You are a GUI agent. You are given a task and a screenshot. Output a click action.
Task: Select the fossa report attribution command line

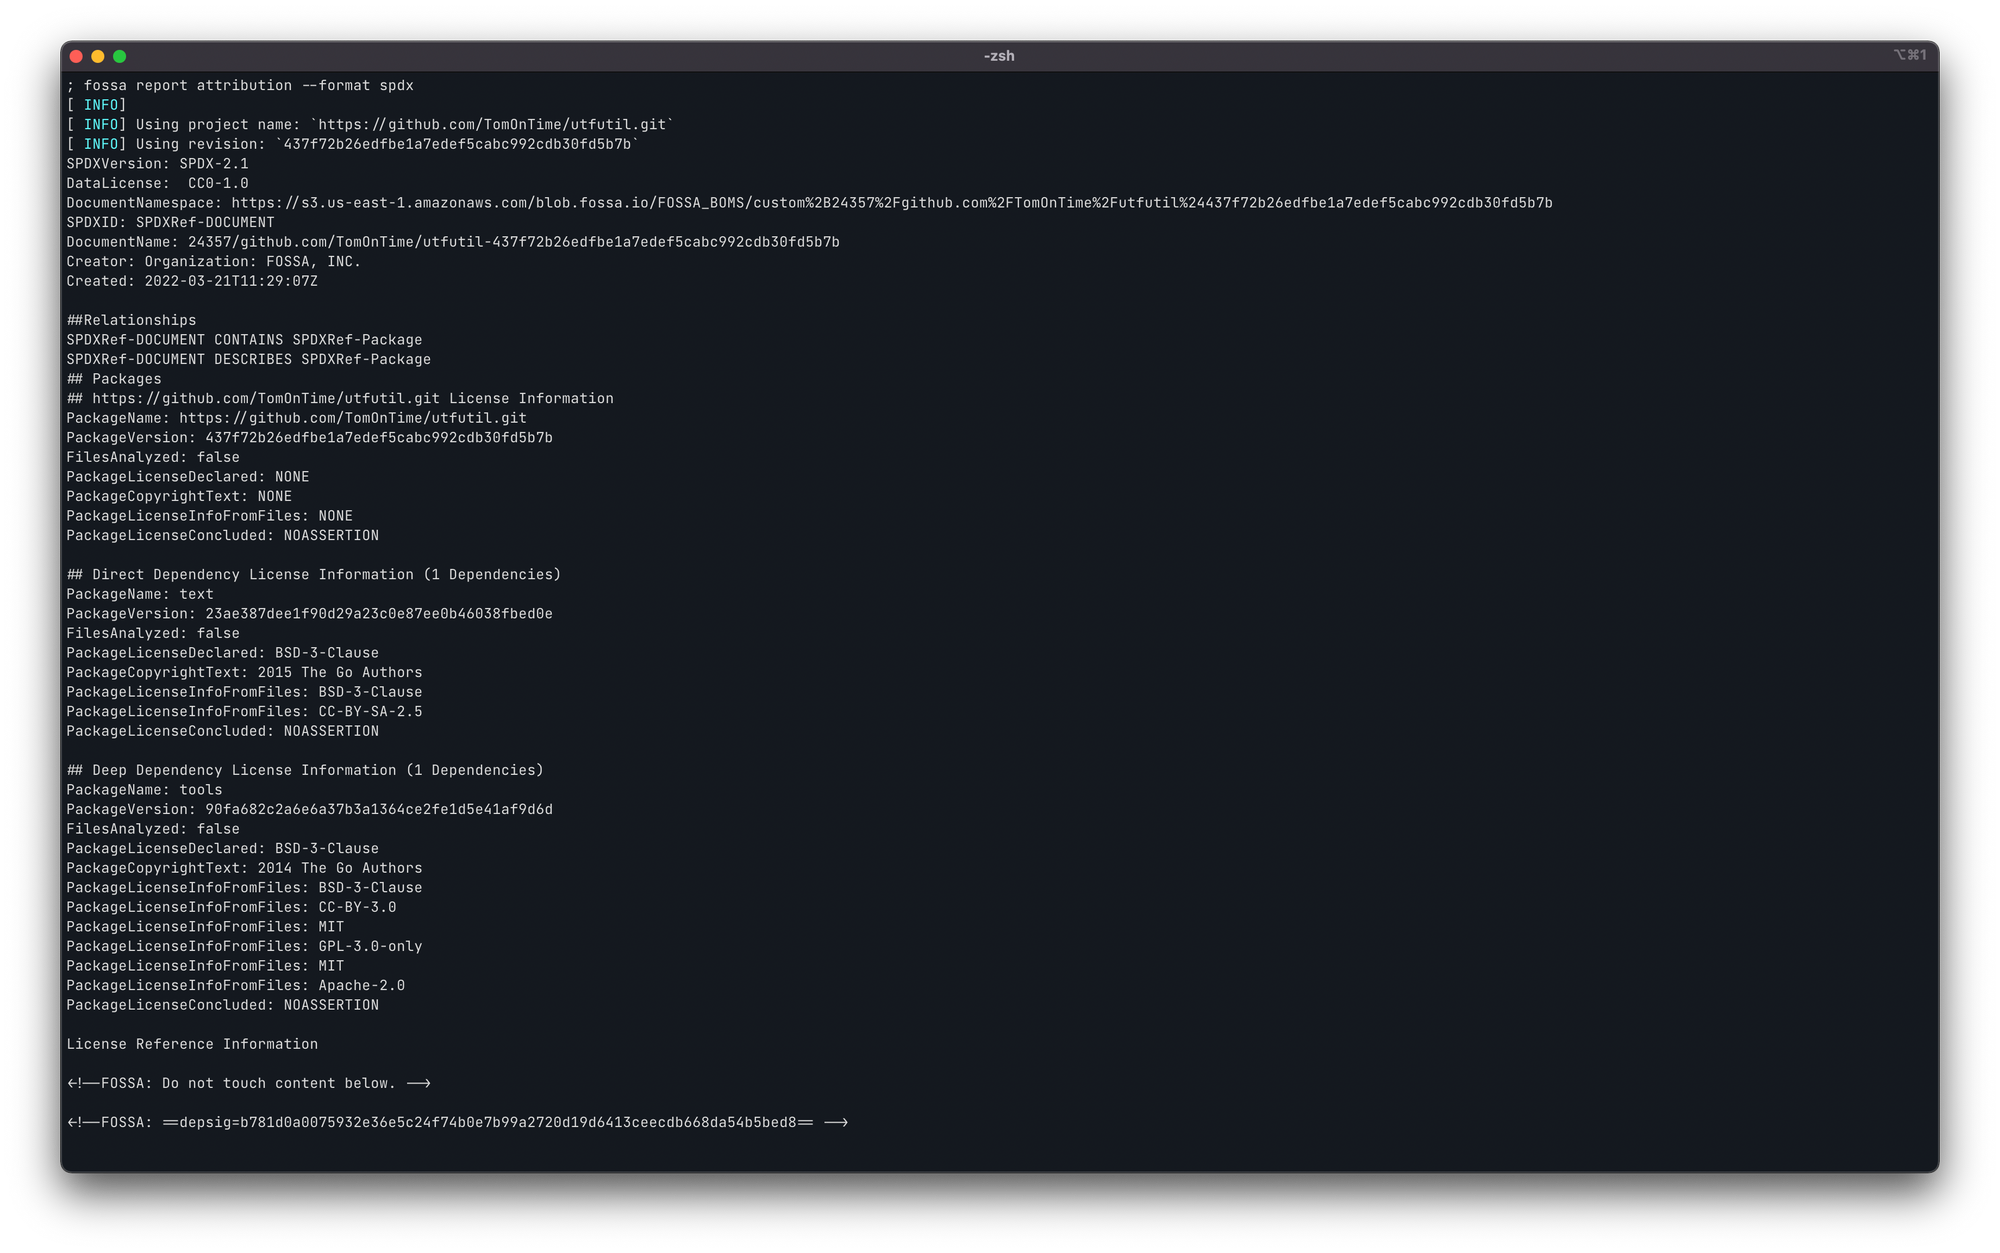(240, 85)
